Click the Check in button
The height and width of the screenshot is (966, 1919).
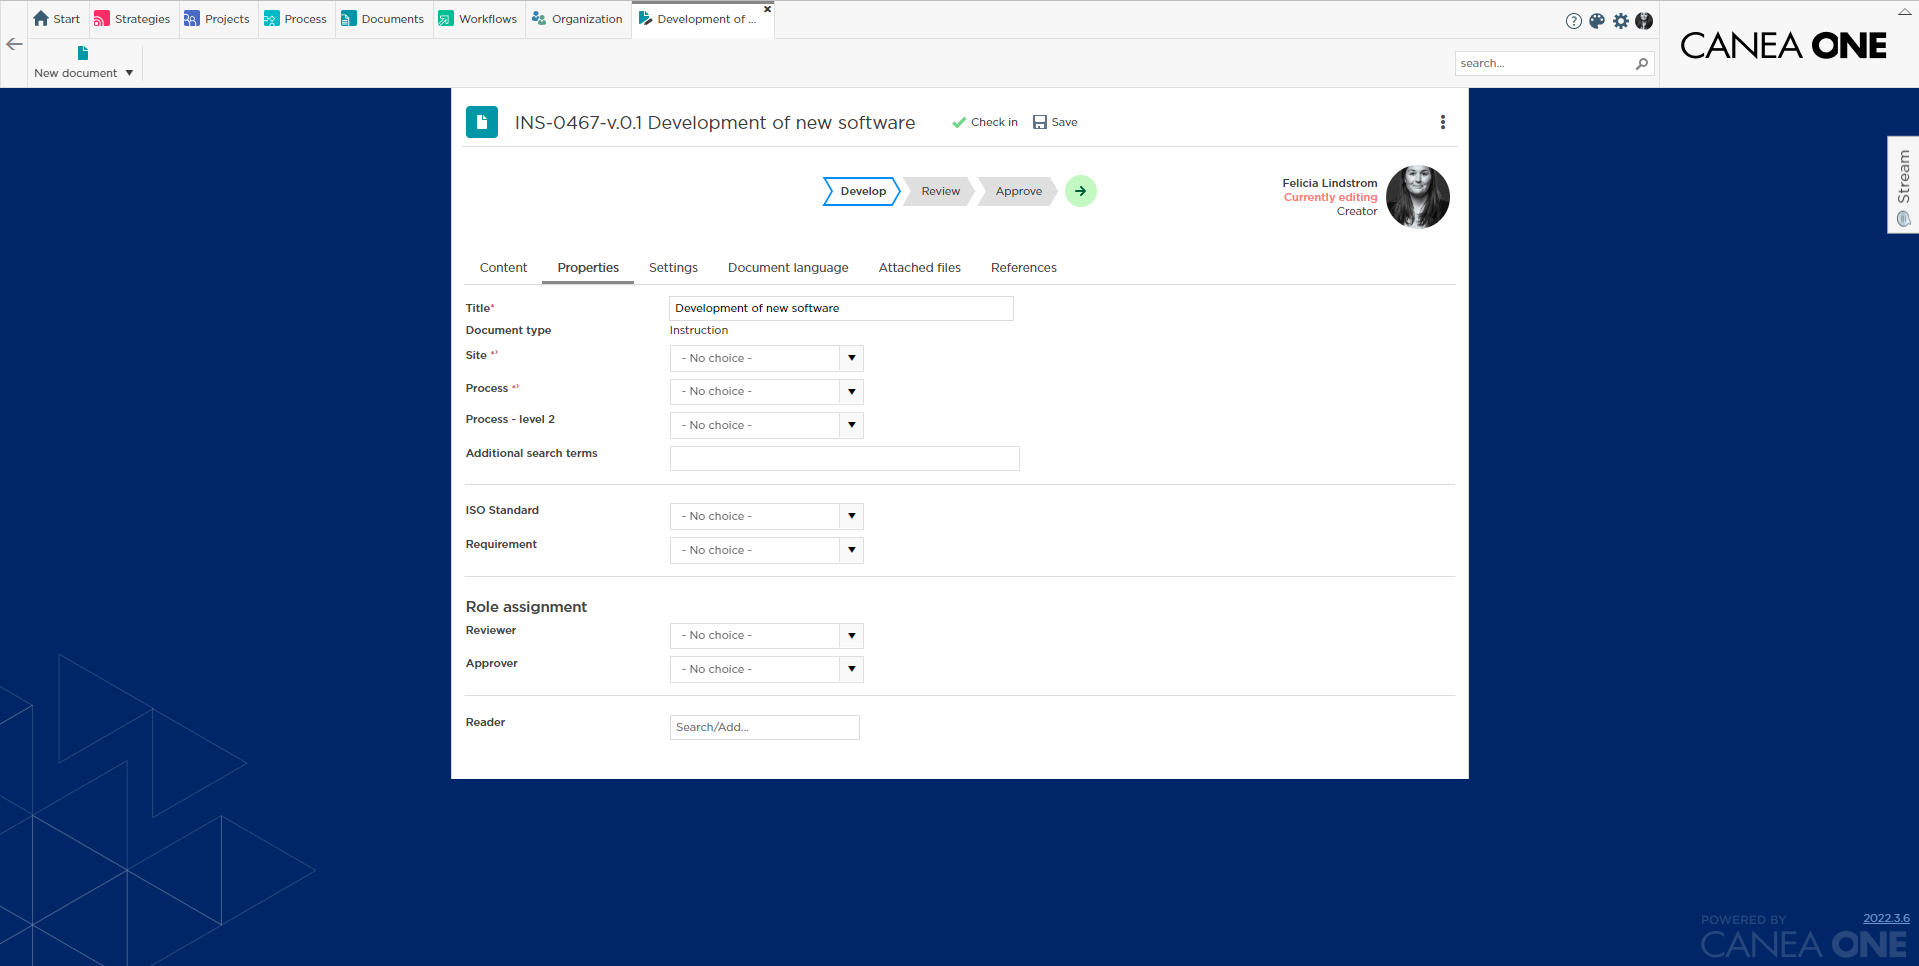tap(985, 122)
